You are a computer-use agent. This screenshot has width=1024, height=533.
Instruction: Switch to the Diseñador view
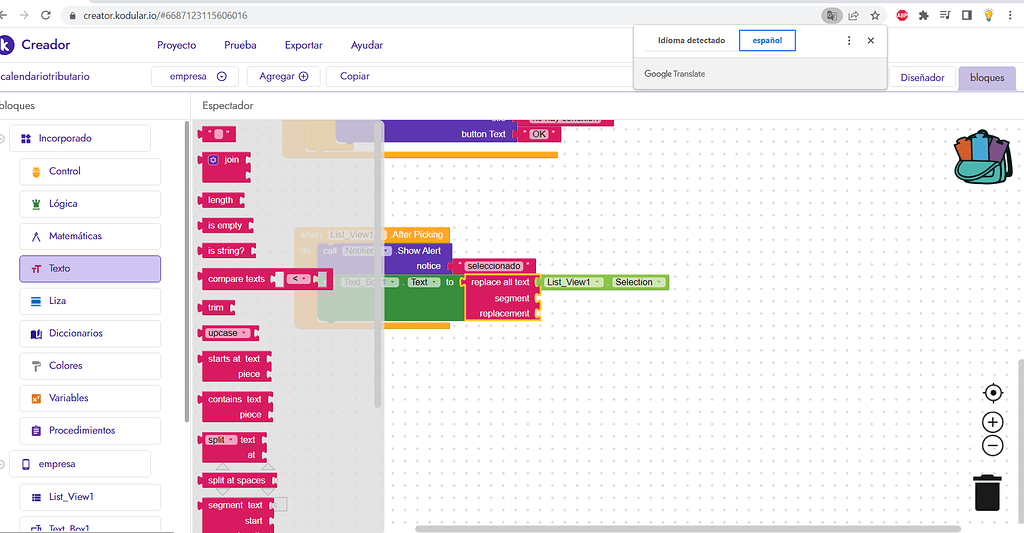tap(921, 77)
